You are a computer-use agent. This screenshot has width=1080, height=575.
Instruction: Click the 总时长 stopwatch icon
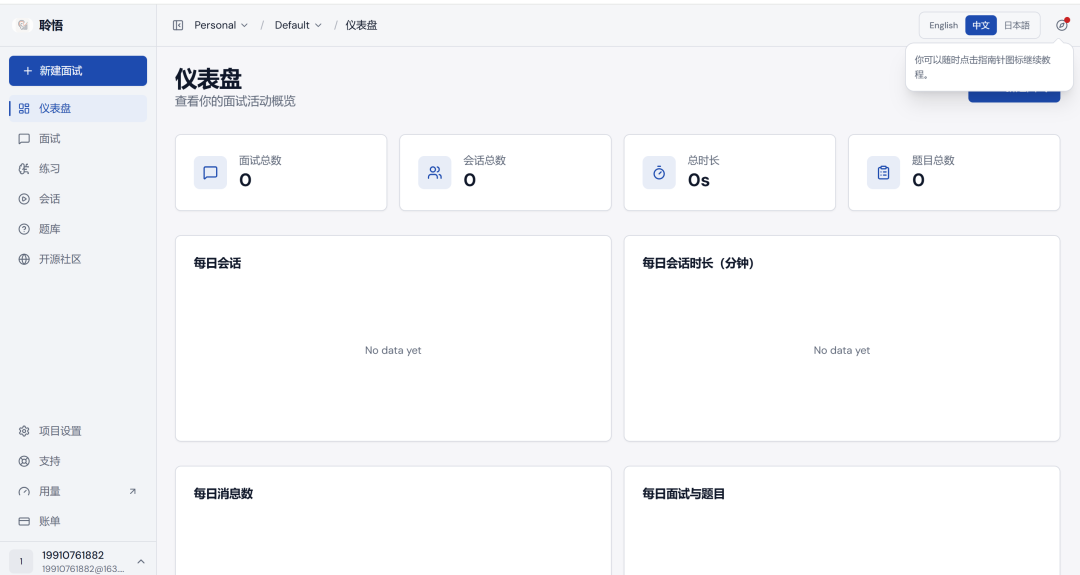click(659, 173)
